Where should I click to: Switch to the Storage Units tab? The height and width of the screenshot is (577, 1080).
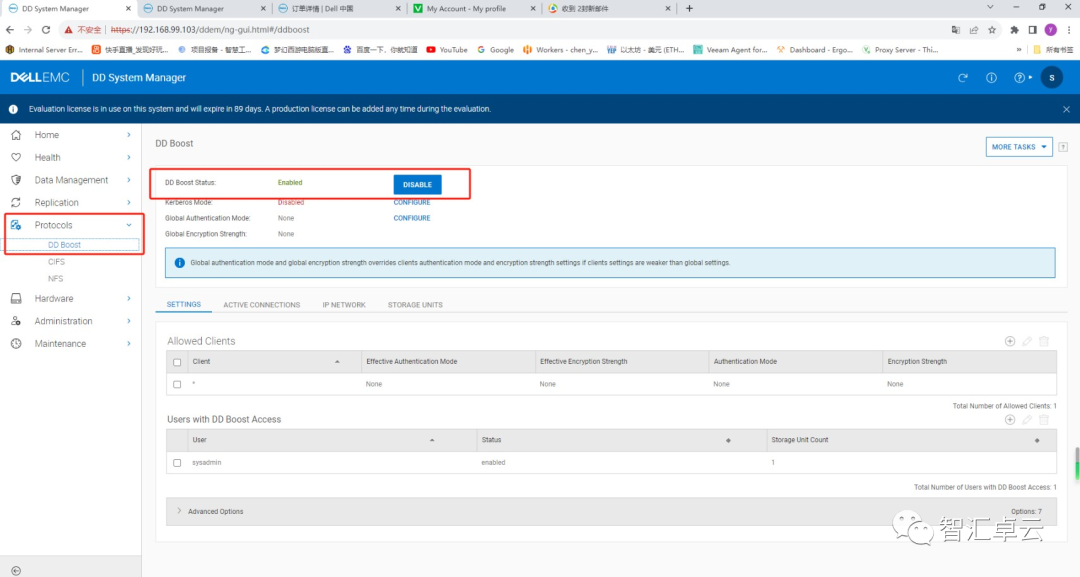[415, 305]
